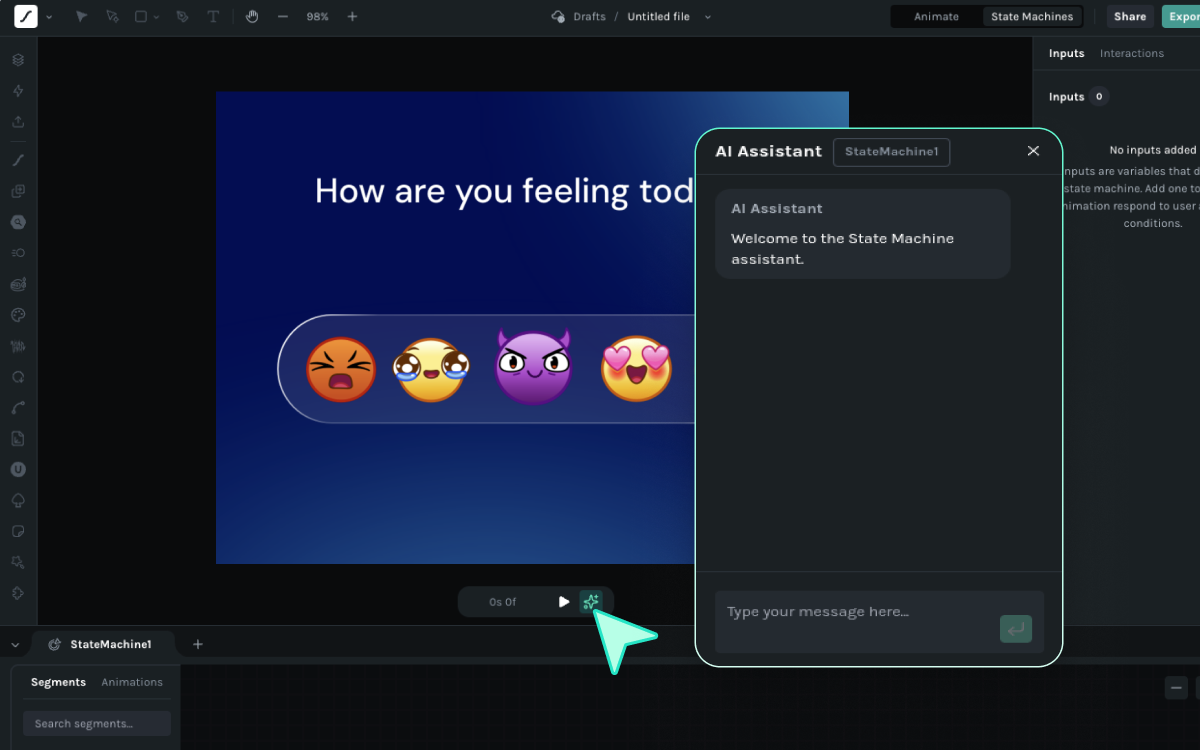Click the arrow selection tool
Viewport: 1200px width, 750px height.
click(x=82, y=17)
